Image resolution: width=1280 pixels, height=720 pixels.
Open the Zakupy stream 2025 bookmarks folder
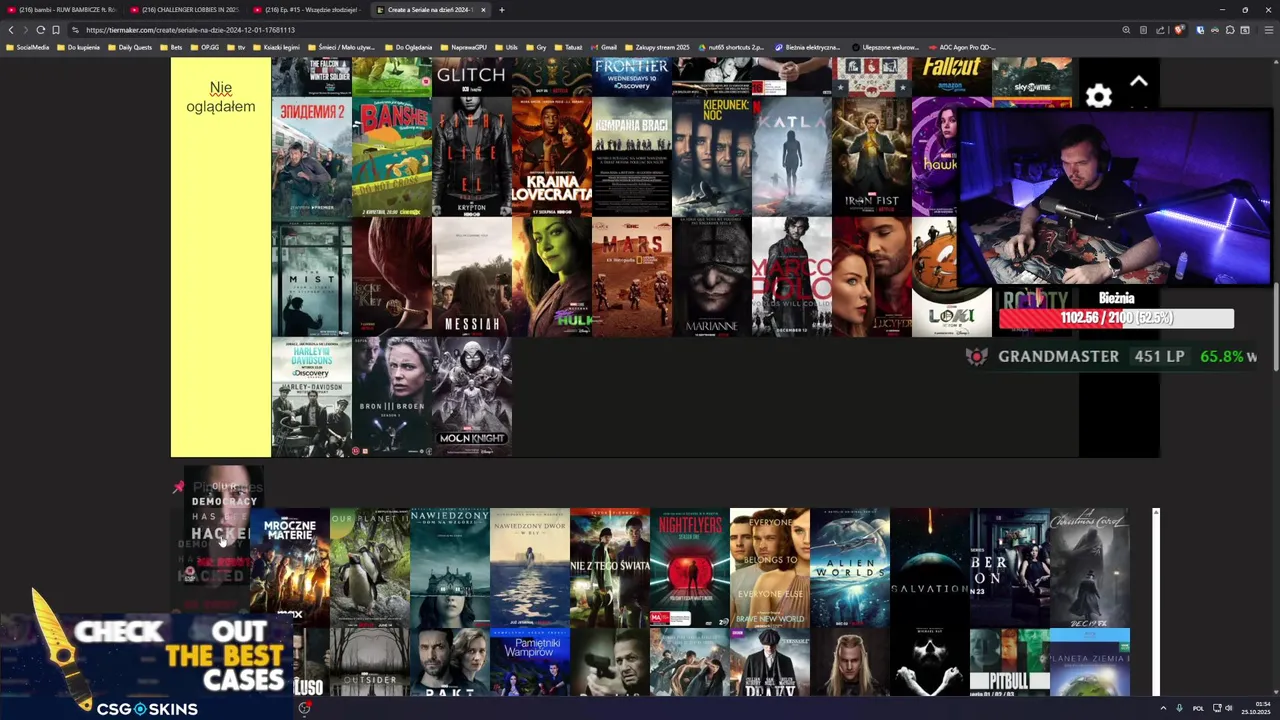[x=657, y=47]
